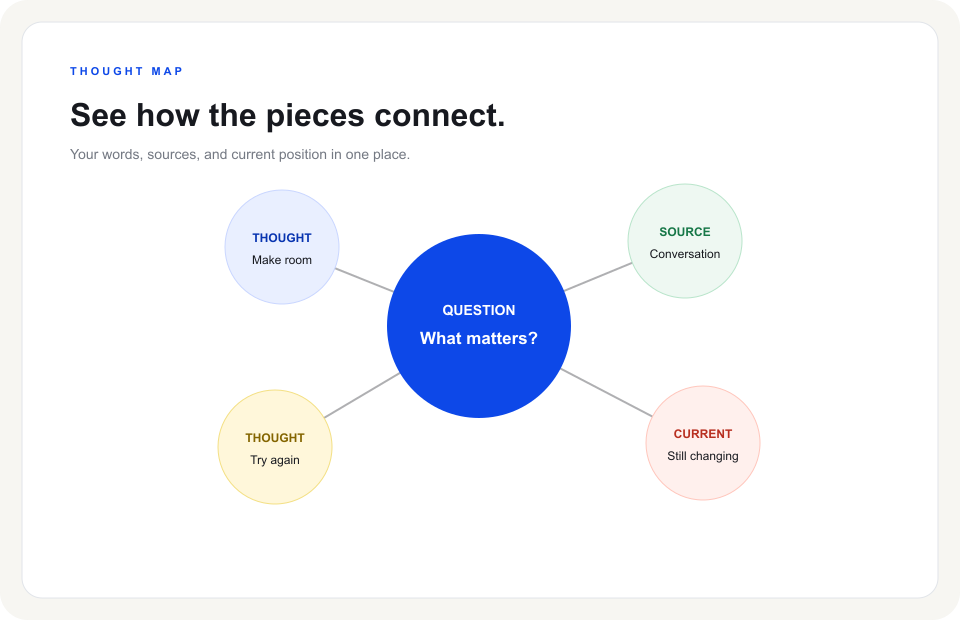Click the 'See how the pieces connect' heading

(x=288, y=115)
